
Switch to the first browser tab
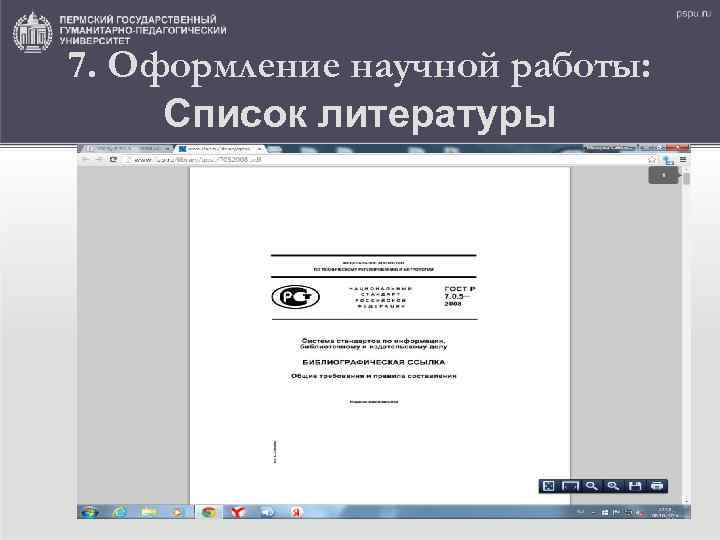click(x=126, y=148)
